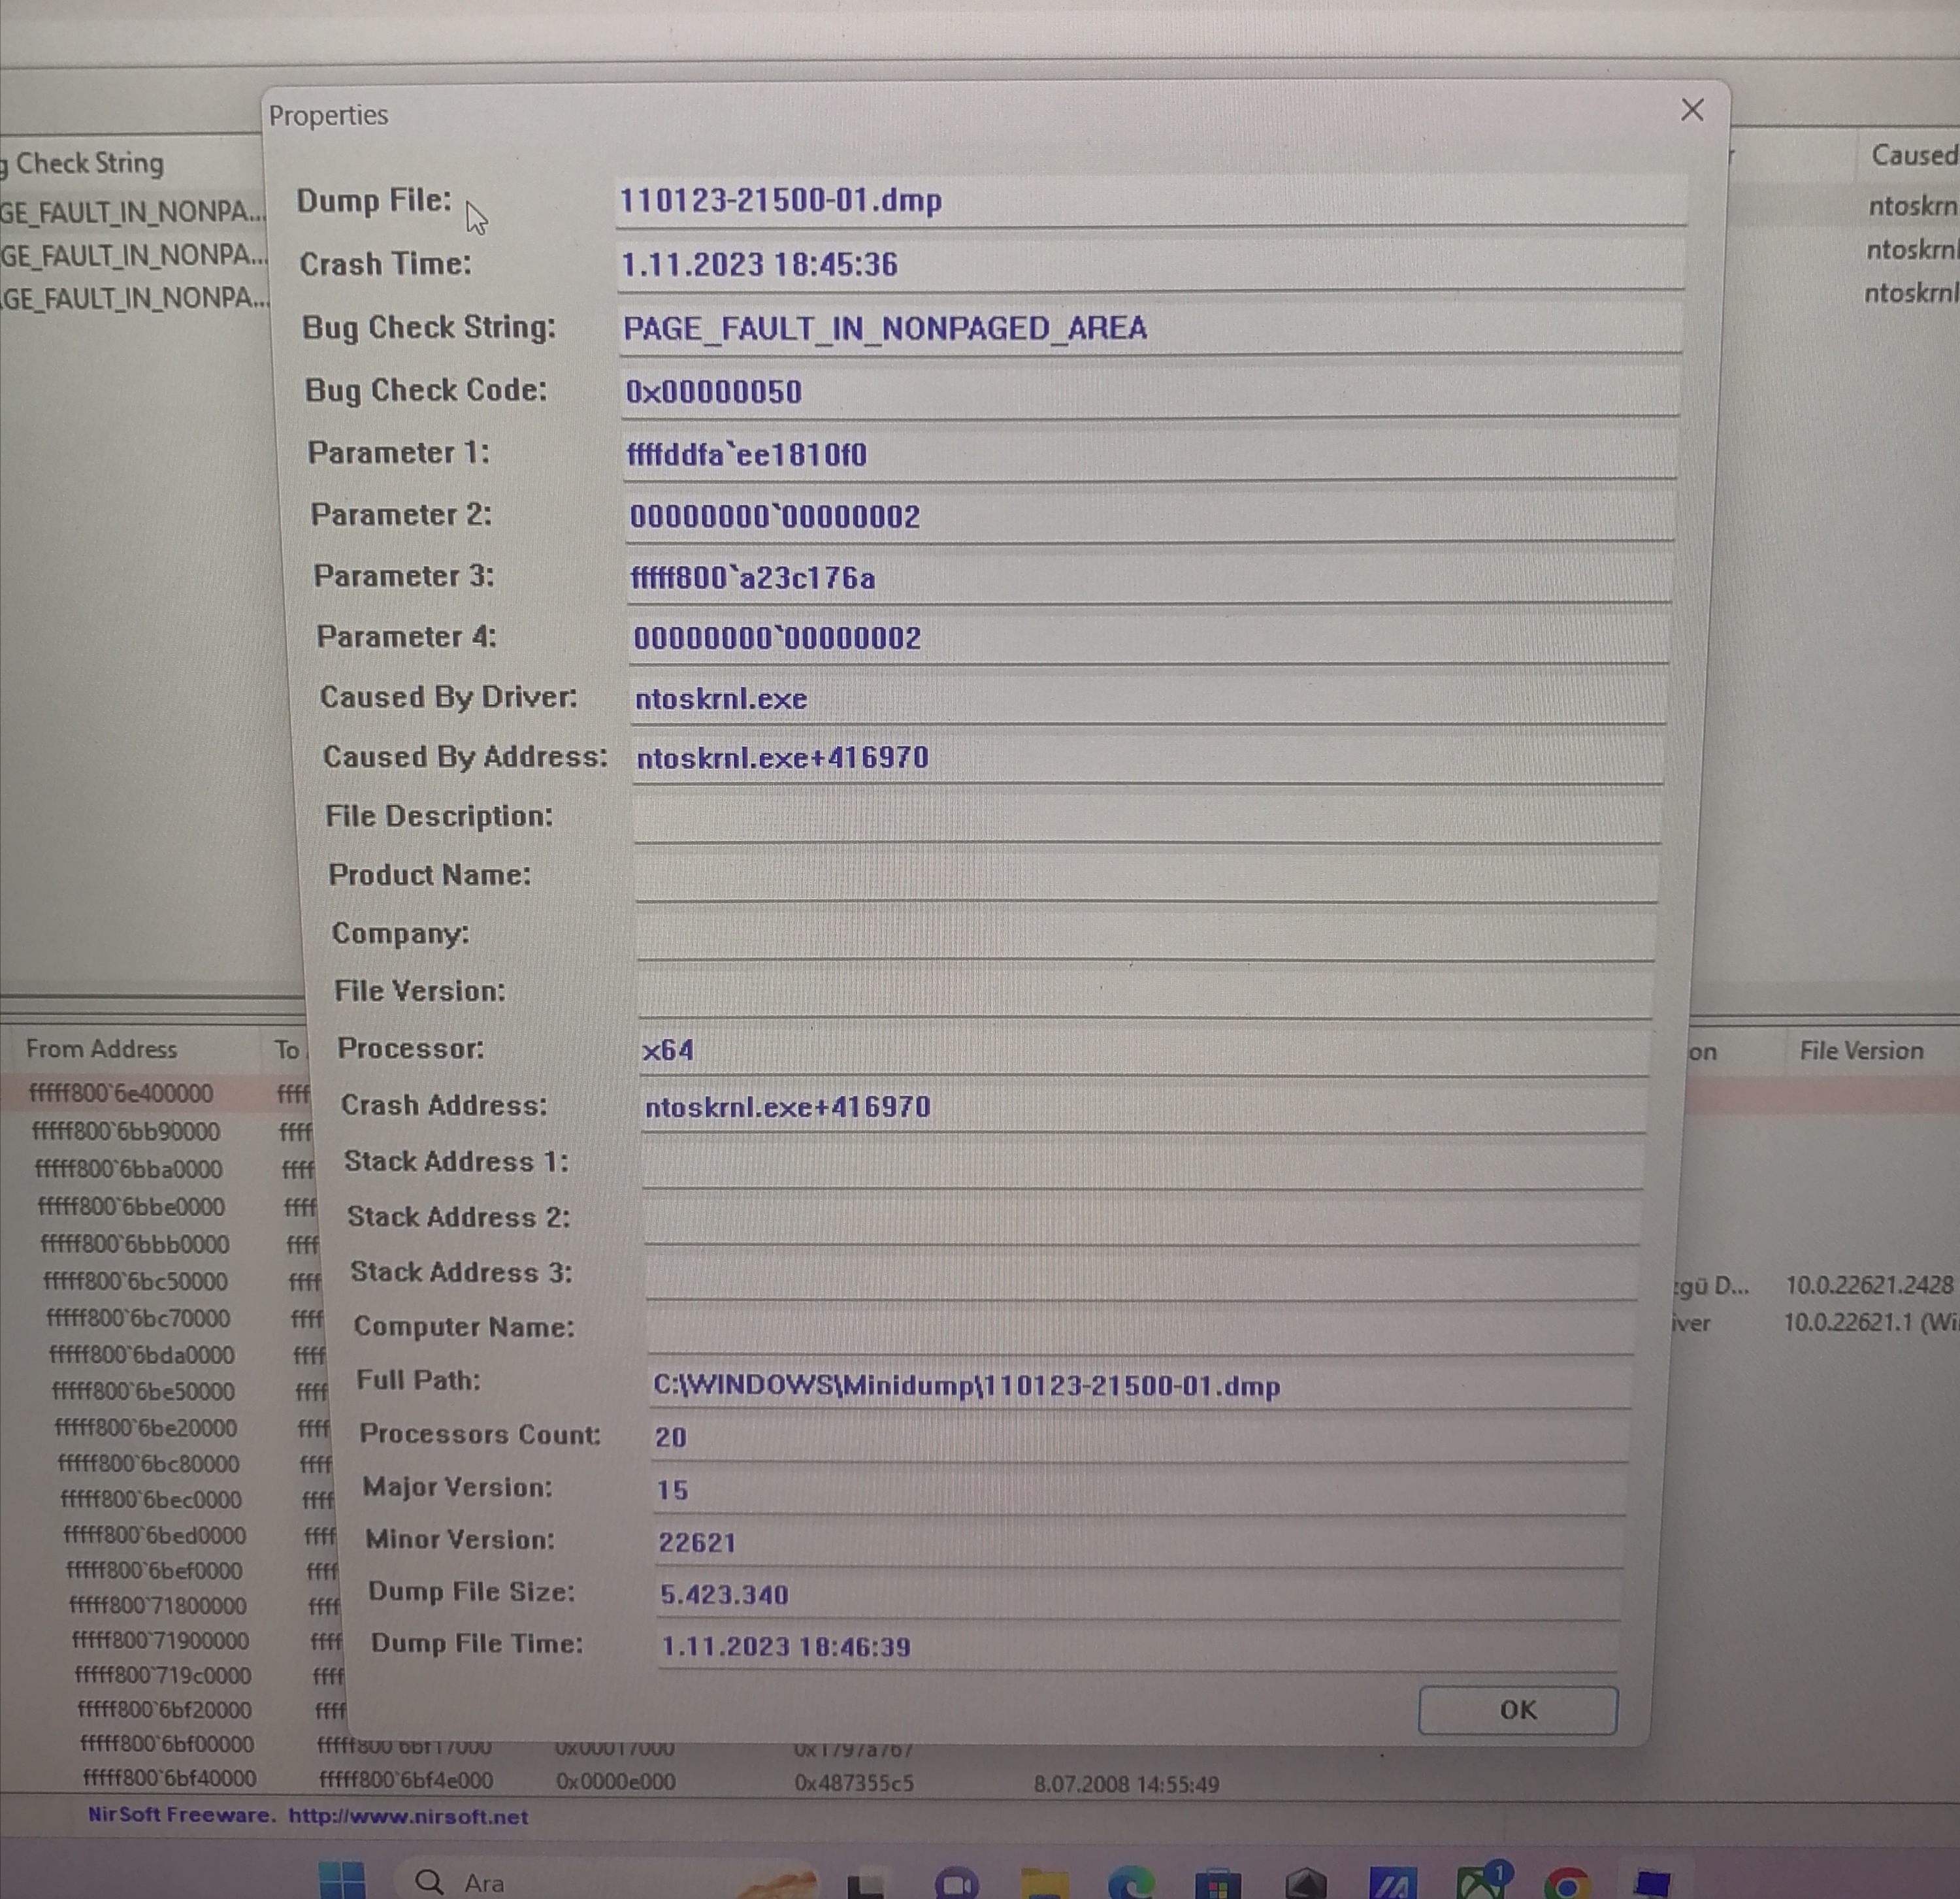Open the purple video chat taskbar icon
Image resolution: width=1960 pixels, height=1899 pixels.
pyautogui.click(x=956, y=1886)
